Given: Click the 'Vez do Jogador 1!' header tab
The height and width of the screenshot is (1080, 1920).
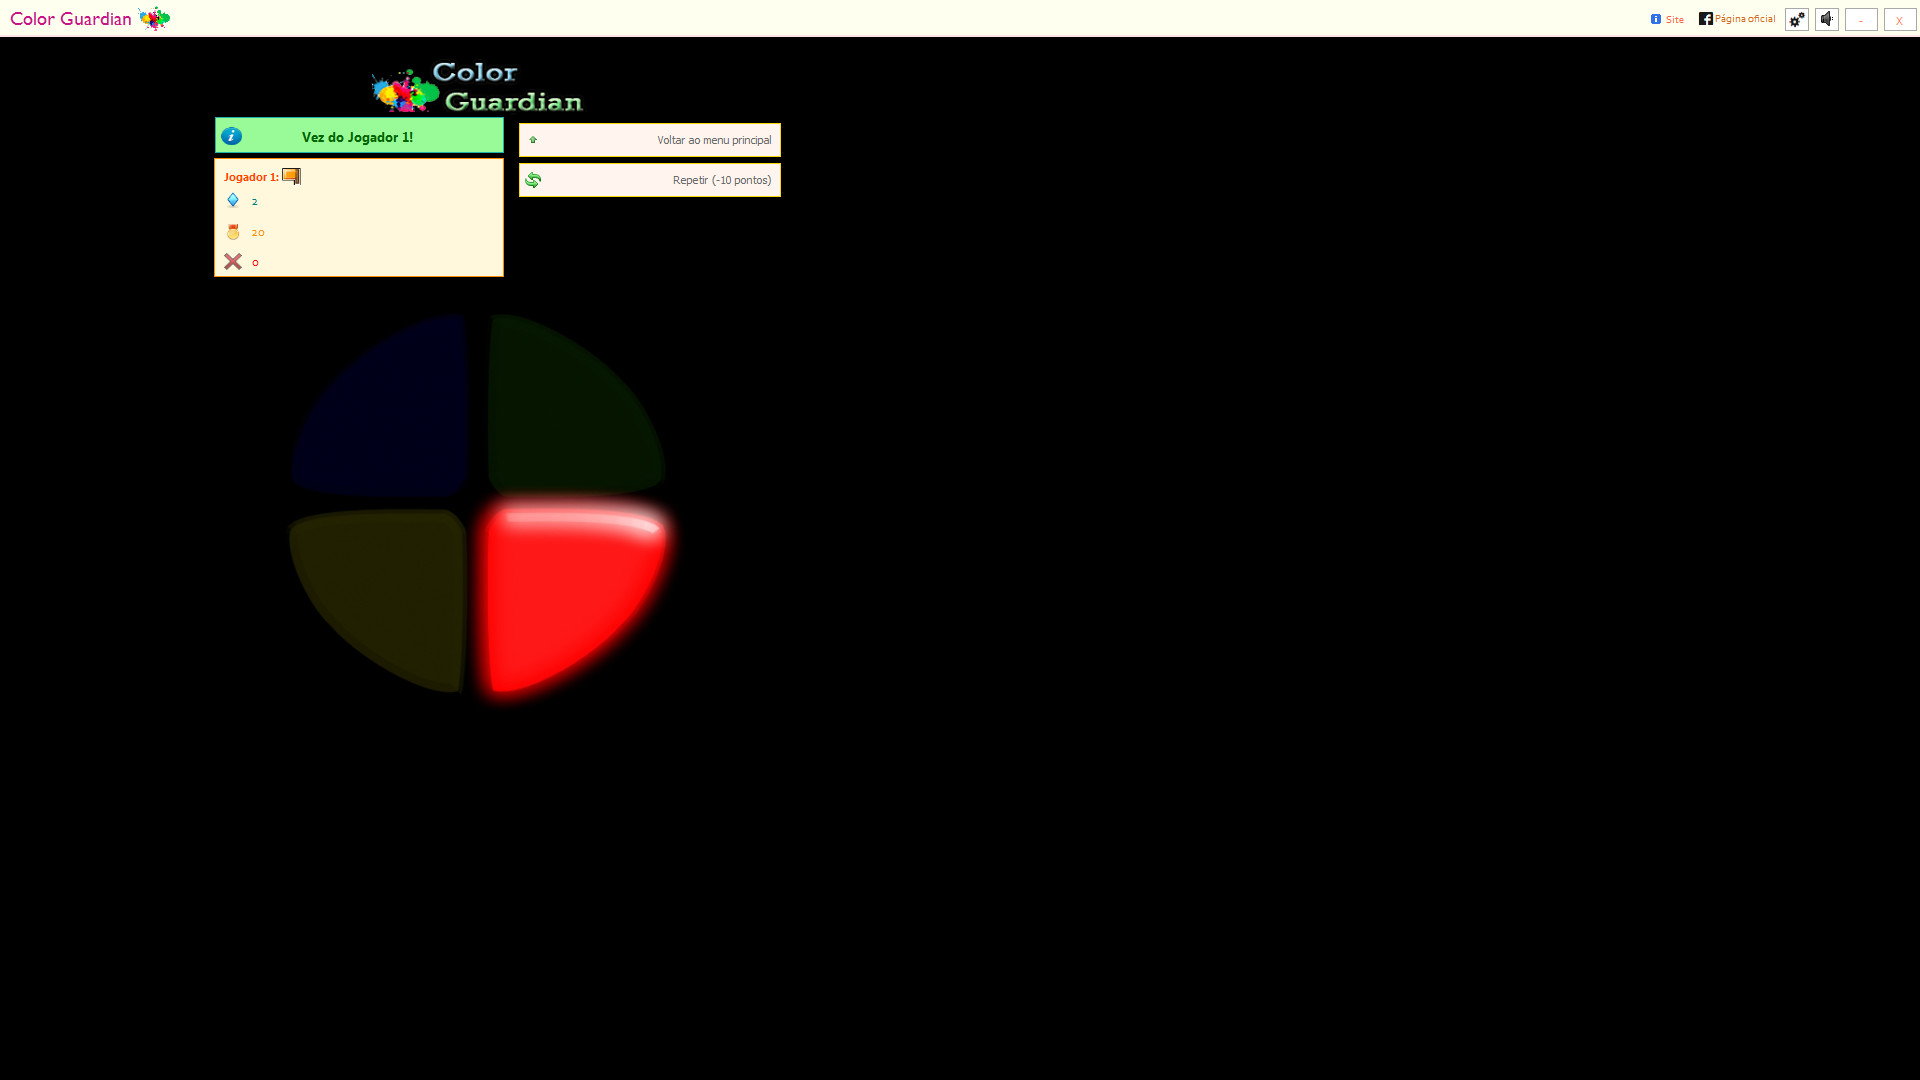Looking at the screenshot, I should [359, 136].
